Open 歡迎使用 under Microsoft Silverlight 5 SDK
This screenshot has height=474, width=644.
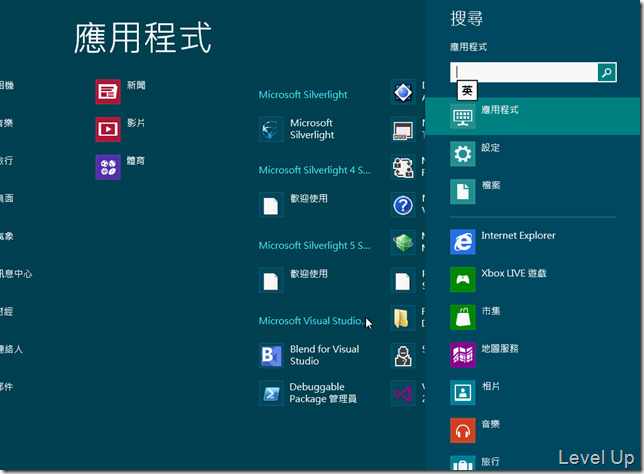[x=271, y=280]
